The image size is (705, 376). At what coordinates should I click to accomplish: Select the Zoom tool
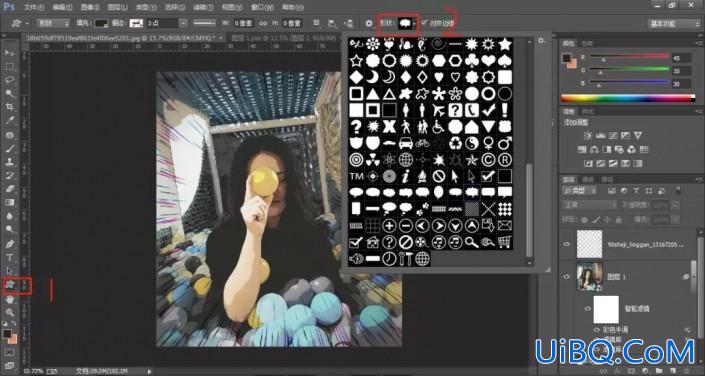pos(9,312)
